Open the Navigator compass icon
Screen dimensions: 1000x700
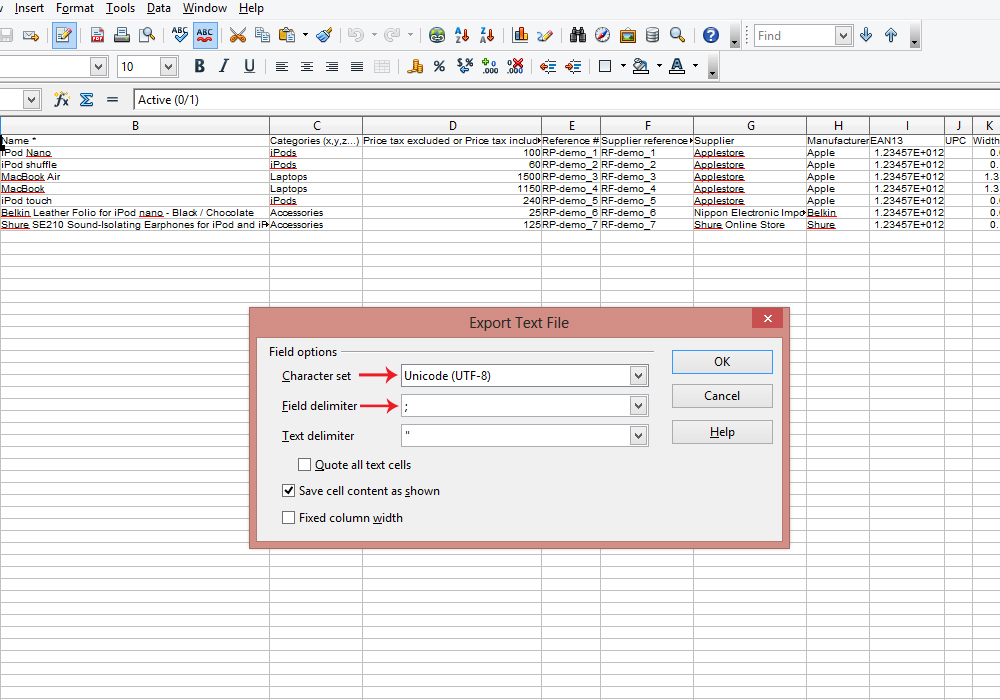[x=603, y=36]
